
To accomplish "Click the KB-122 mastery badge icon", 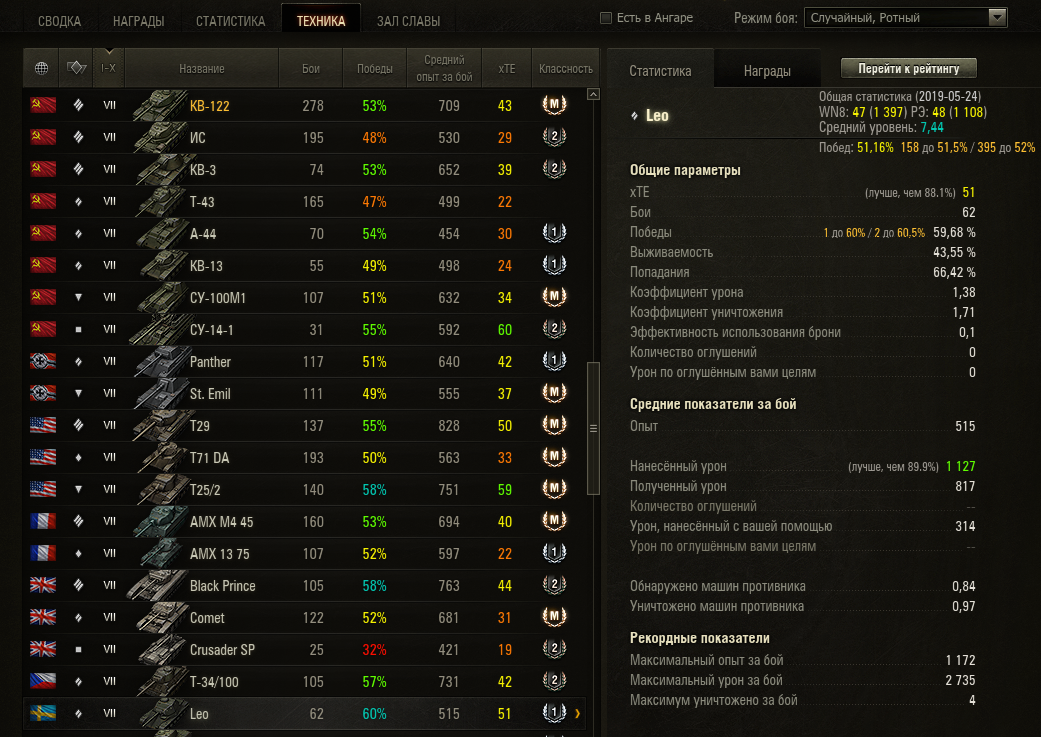I will 554,105.
